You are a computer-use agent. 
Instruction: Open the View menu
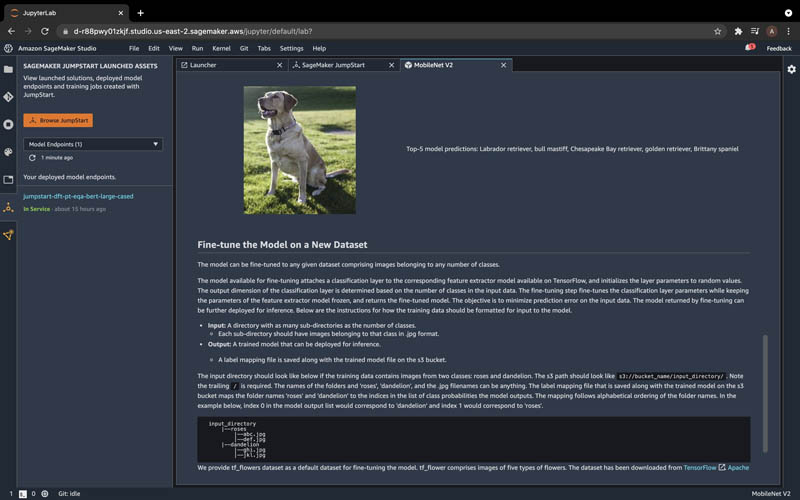tap(176, 48)
